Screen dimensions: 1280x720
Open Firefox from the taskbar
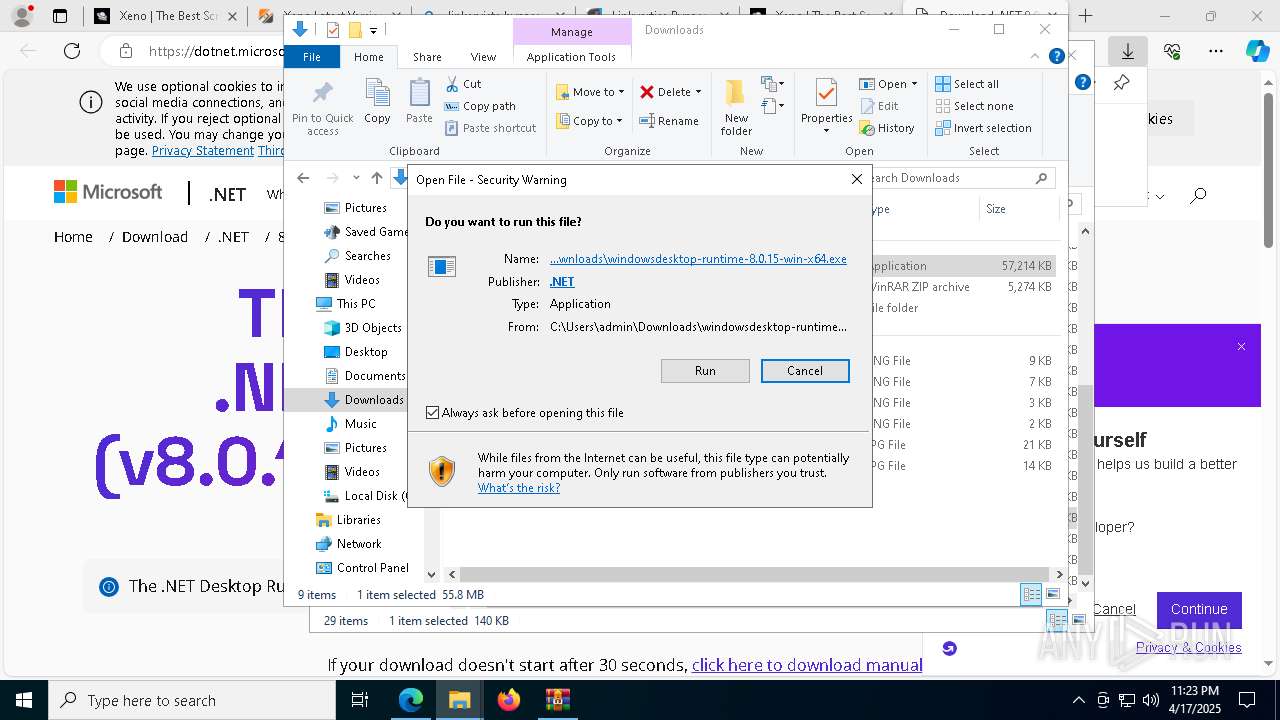(509, 700)
